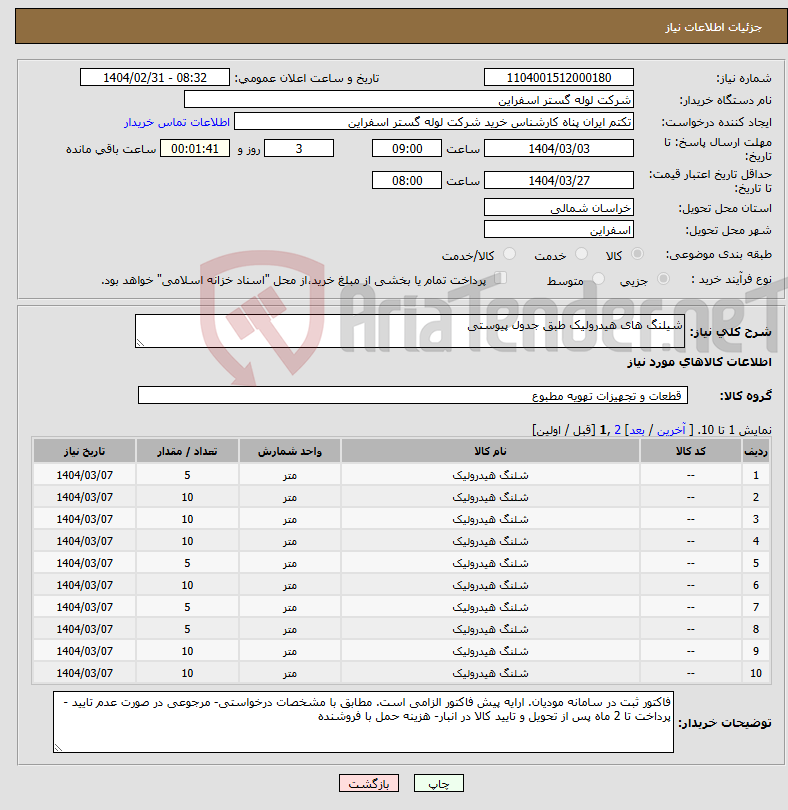Click the announcement date field 1404/02/31 - 08:32
Screen dimensions: 788x810
[154, 77]
